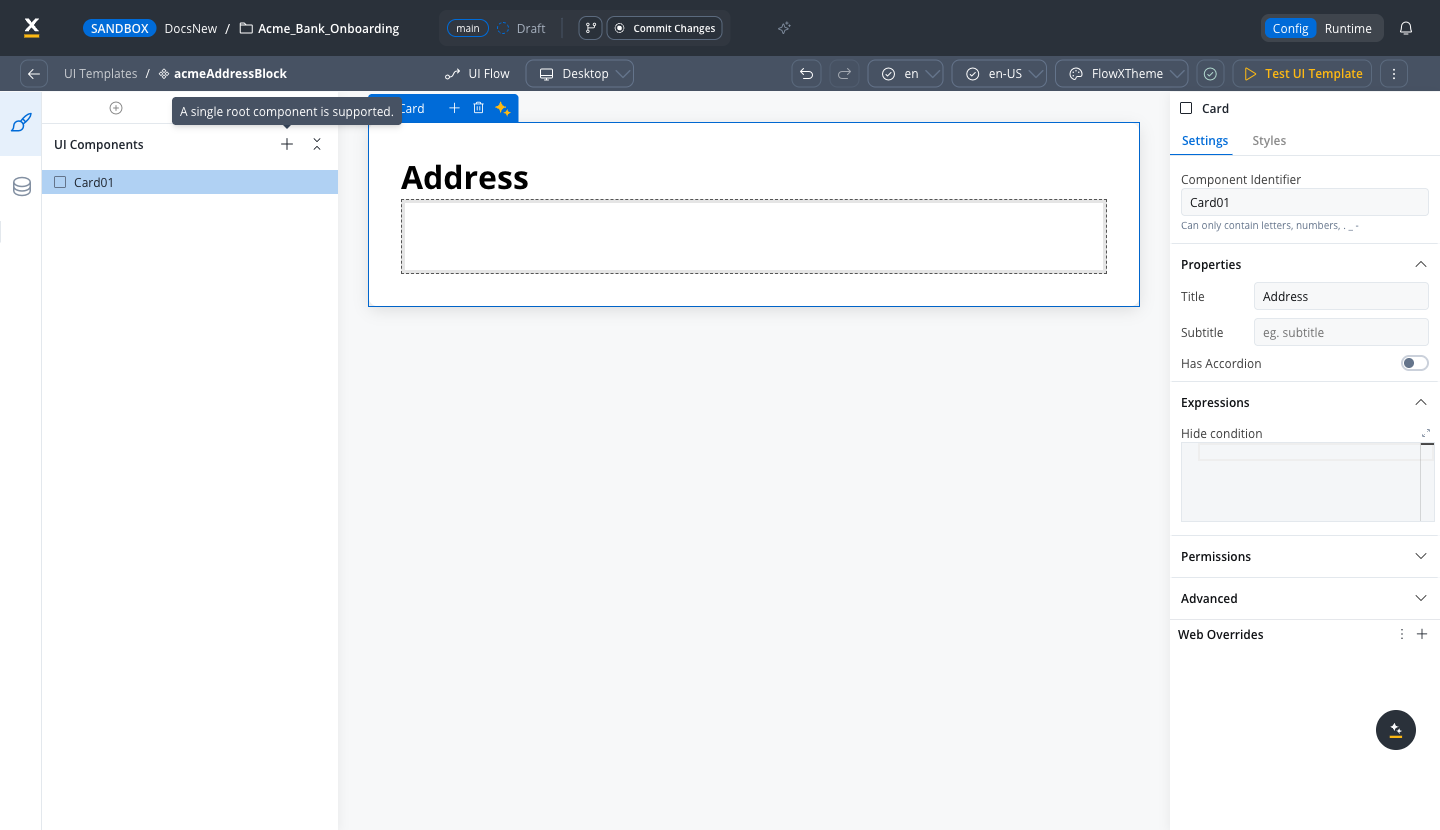Click Test UI Template button

tap(1303, 74)
